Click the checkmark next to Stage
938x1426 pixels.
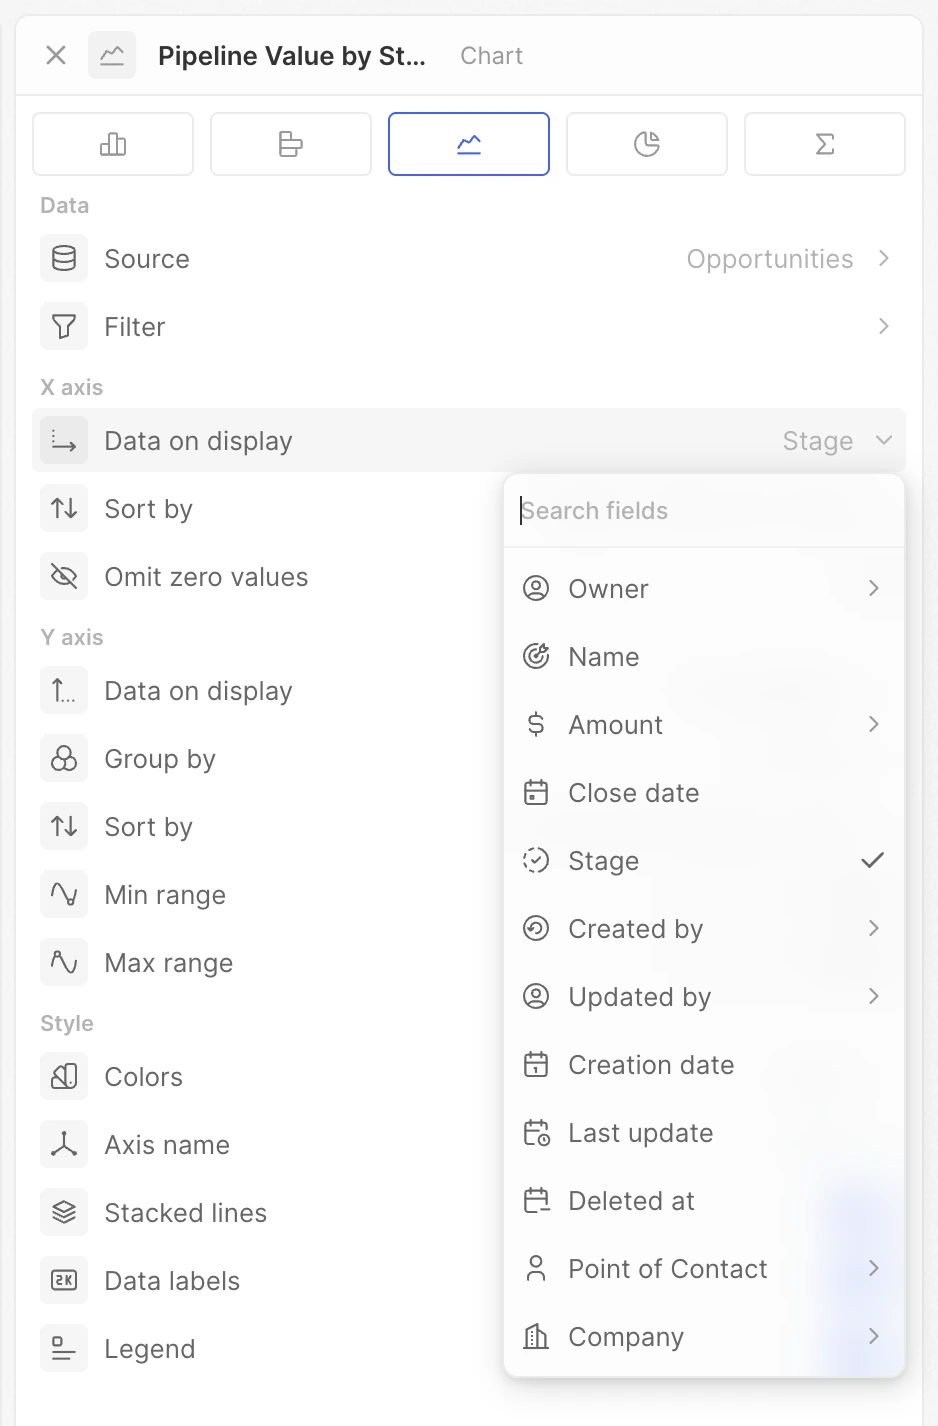click(x=873, y=860)
